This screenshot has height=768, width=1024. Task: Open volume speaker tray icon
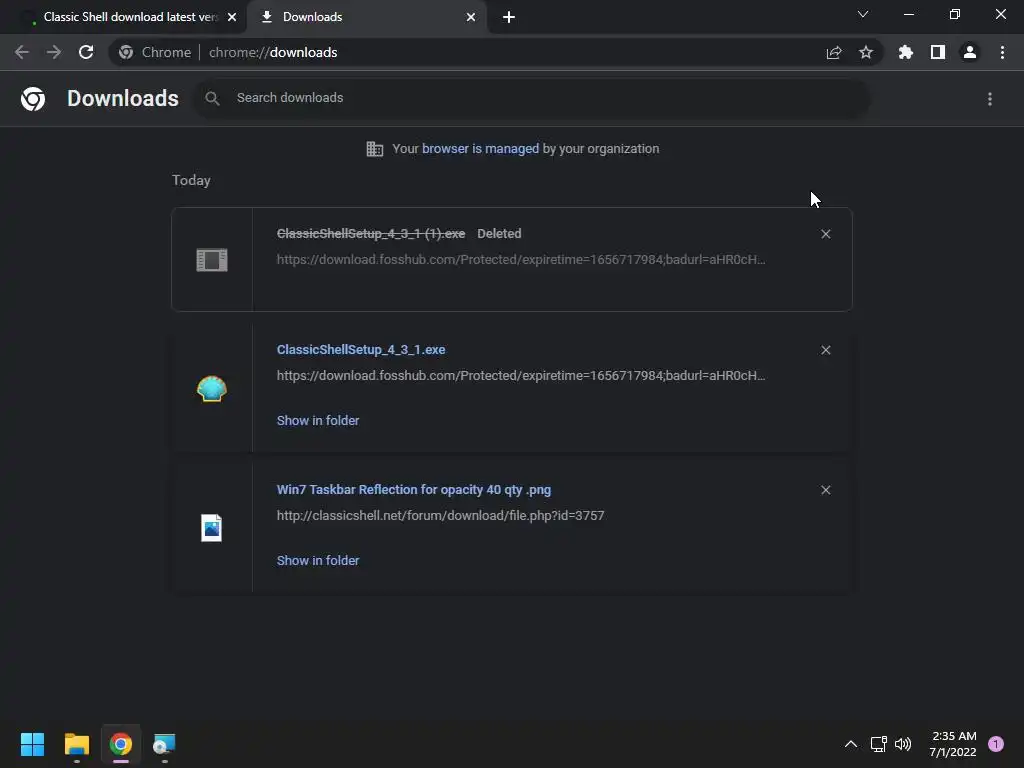903,744
